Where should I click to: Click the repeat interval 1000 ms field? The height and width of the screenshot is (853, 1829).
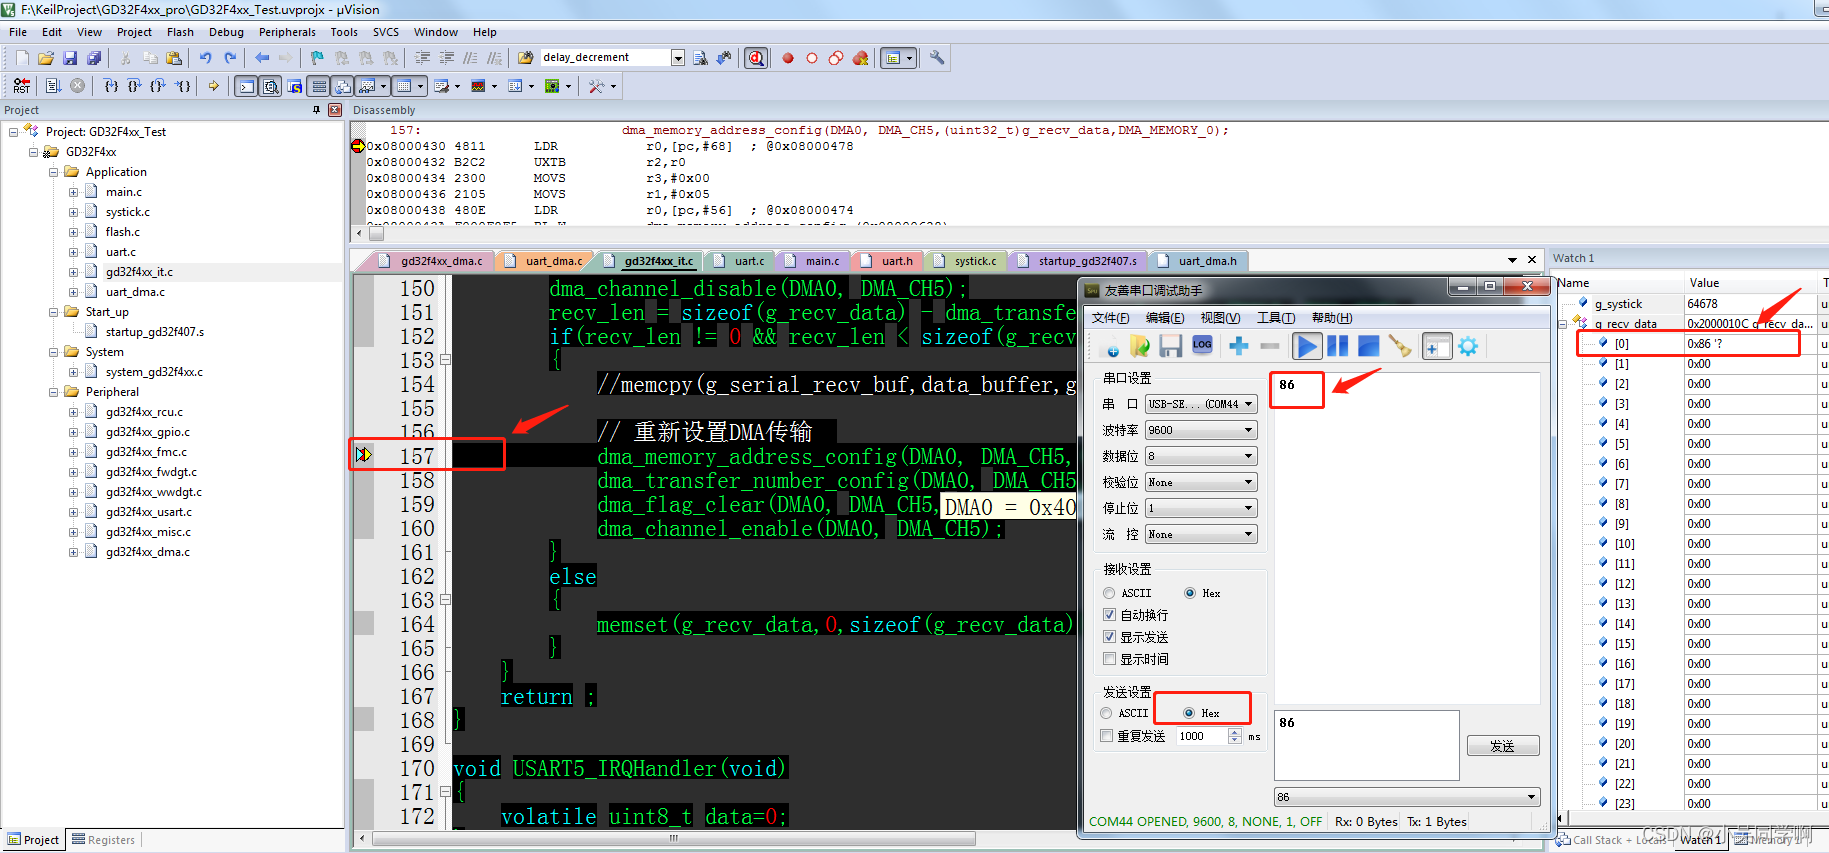point(1201,736)
